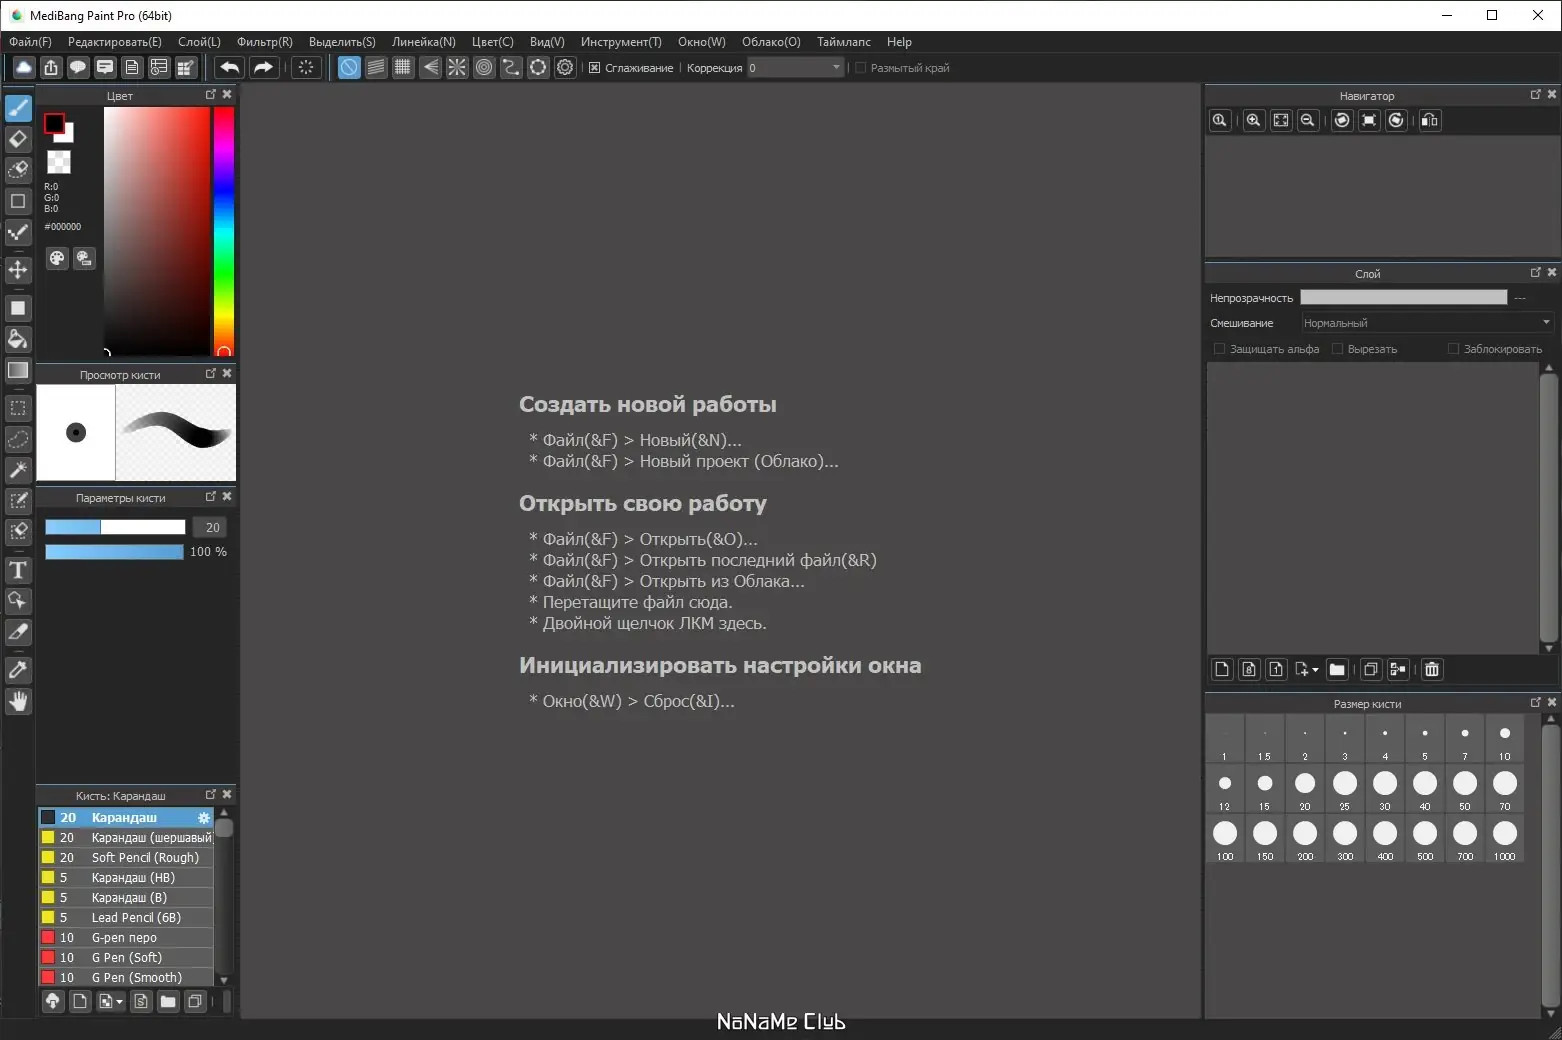Delete layer with the trash icon
The image size is (1562, 1040).
click(1432, 669)
